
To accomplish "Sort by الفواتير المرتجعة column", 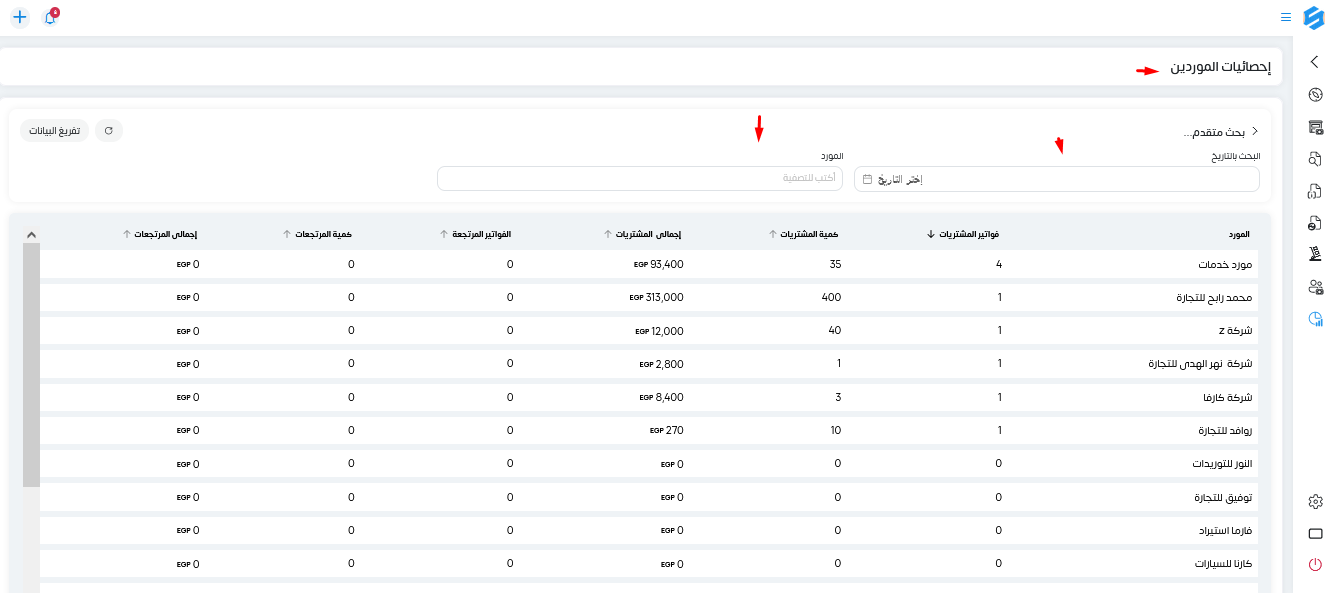I will coord(475,234).
